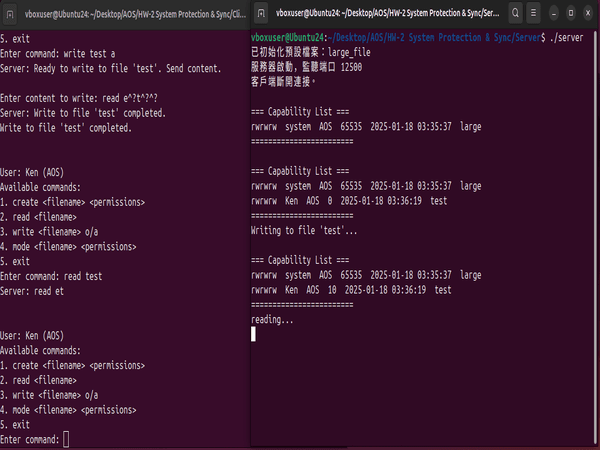The image size is (600, 450).
Task: Click the 'Server: read et' response line
Action: point(32,291)
